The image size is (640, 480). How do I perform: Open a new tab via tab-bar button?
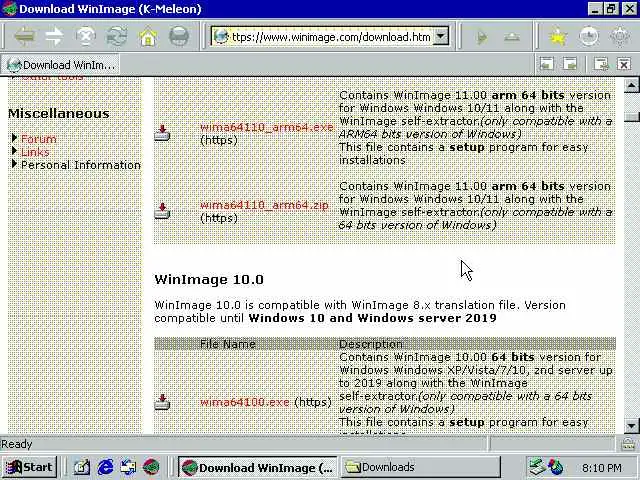600,64
